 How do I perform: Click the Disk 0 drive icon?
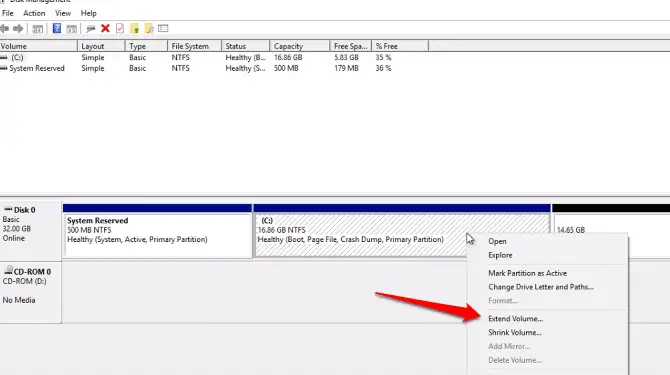(x=8, y=209)
